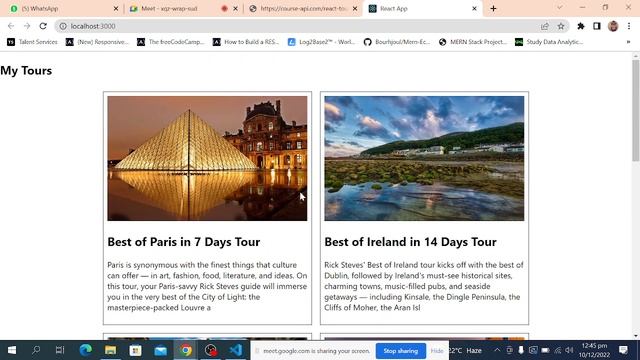Screen dimensions: 640x360
Task: Click the Haze weather widget
Action: pos(465,350)
